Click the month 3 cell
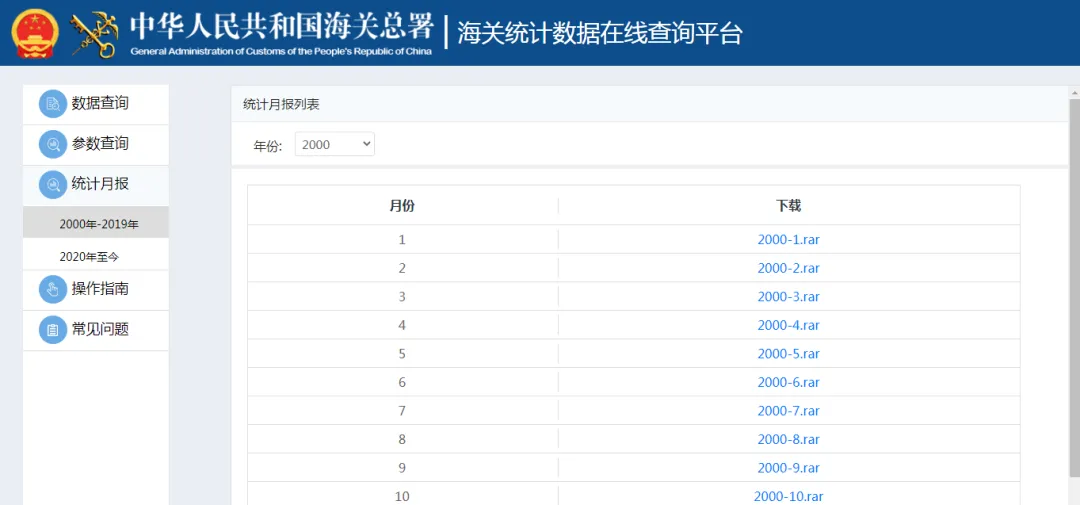 [402, 297]
